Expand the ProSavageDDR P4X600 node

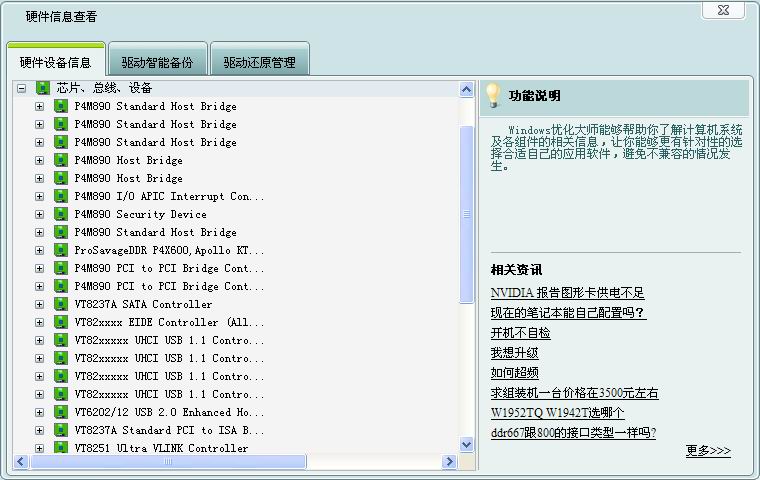pos(40,251)
